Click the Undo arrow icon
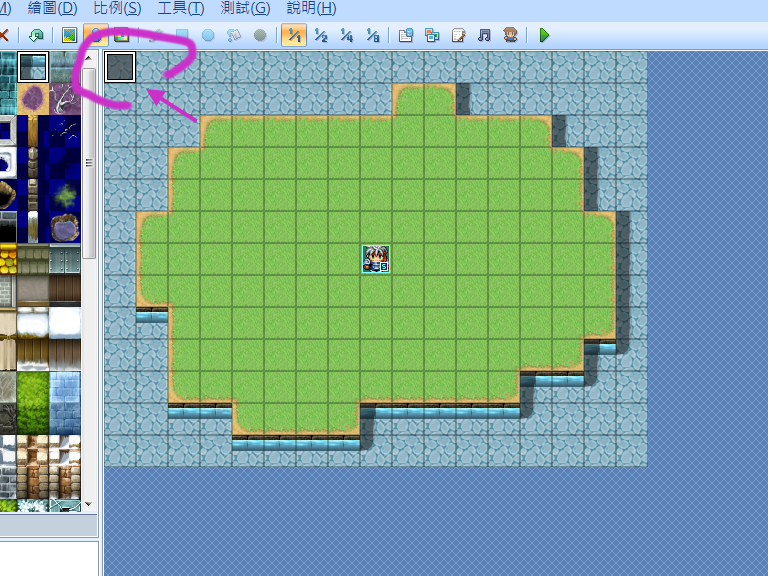768x576 pixels. pyautogui.click(x=36, y=35)
